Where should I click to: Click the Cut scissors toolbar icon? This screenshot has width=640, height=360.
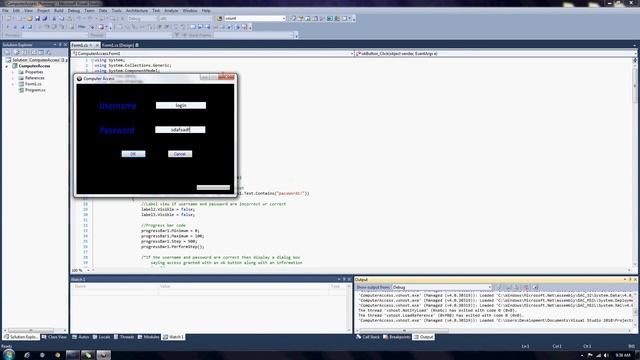pyautogui.click(x=54, y=18)
